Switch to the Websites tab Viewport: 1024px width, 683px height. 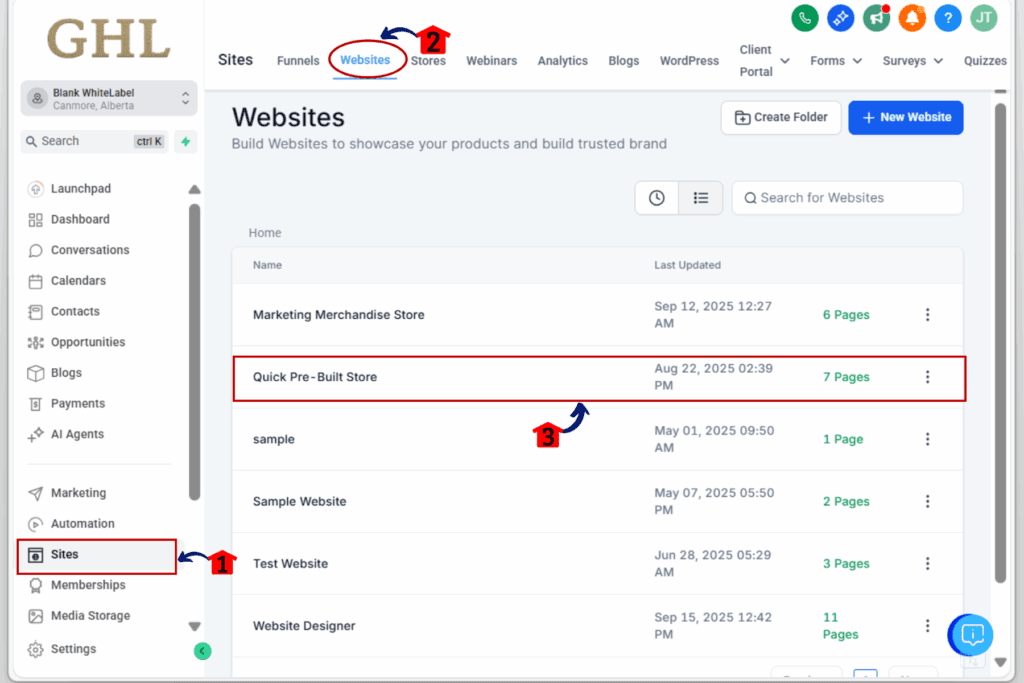pyautogui.click(x=365, y=60)
